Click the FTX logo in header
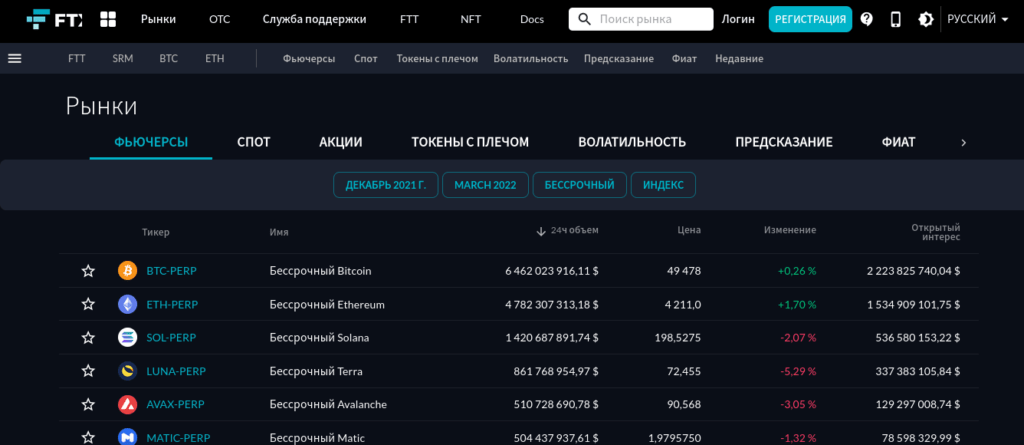The image size is (1024, 445). pos(54,19)
